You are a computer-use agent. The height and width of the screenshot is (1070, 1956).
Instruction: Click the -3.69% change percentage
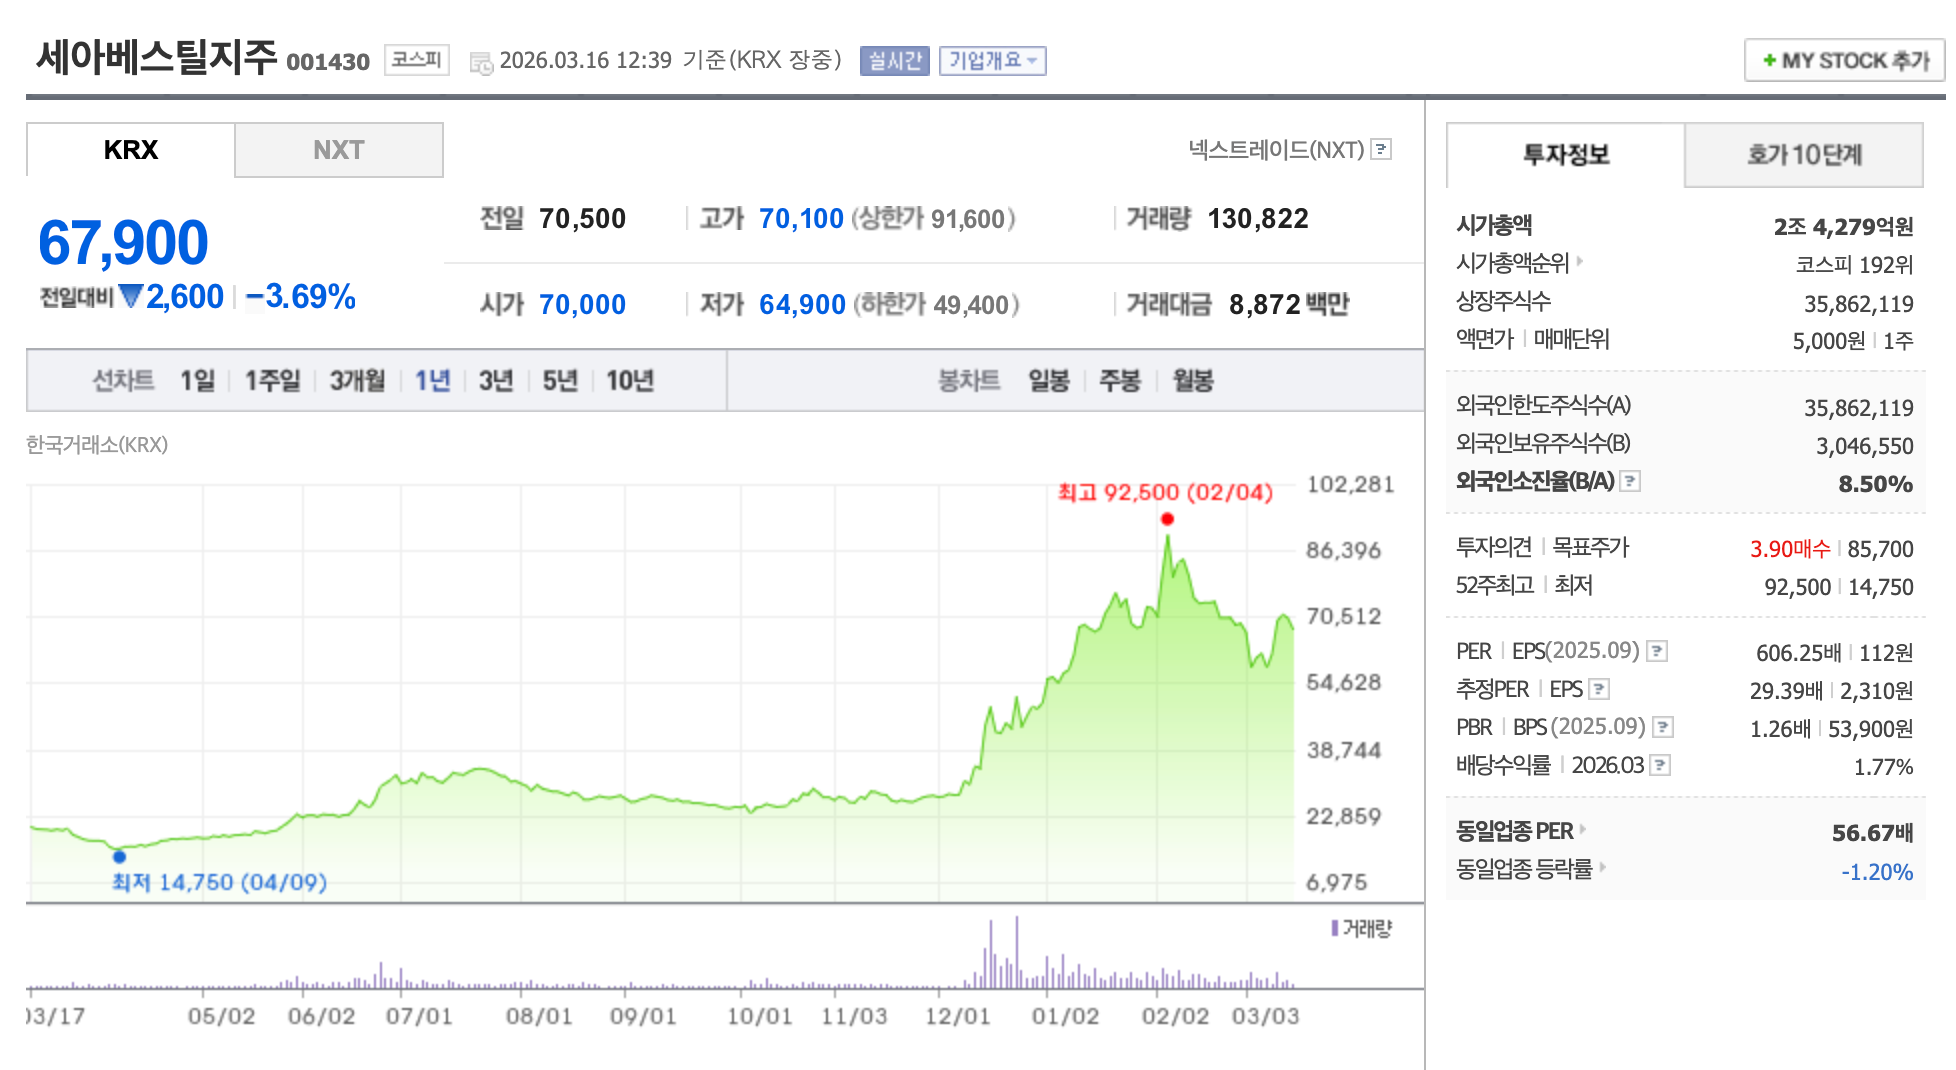coord(300,297)
